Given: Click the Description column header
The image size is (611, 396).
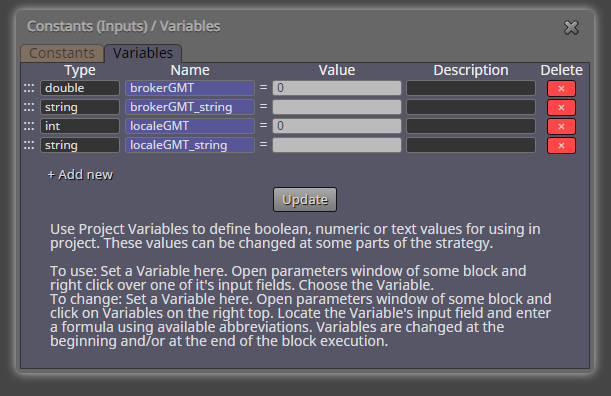Looking at the screenshot, I should coord(471,70).
